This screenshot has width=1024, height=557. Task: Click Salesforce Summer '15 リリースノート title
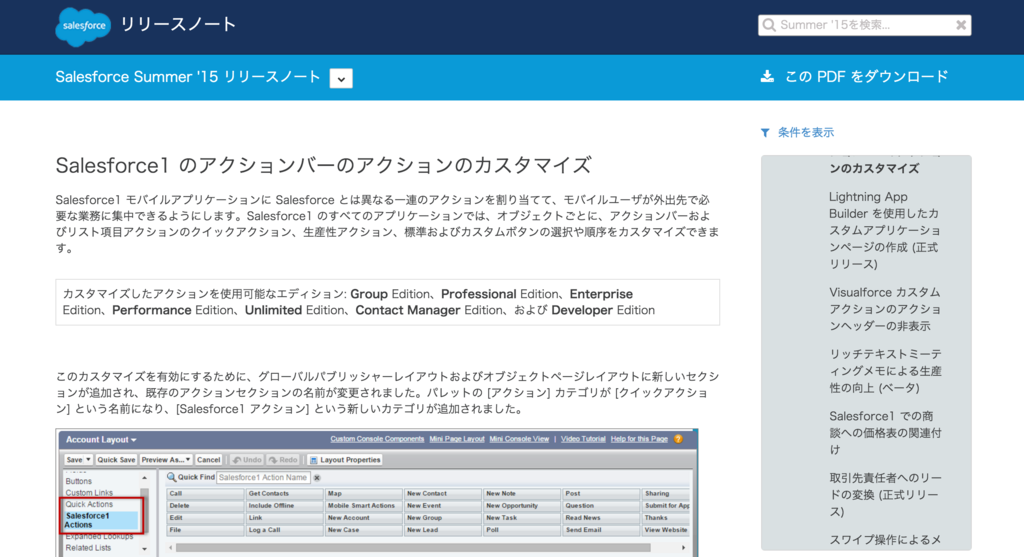click(188, 77)
